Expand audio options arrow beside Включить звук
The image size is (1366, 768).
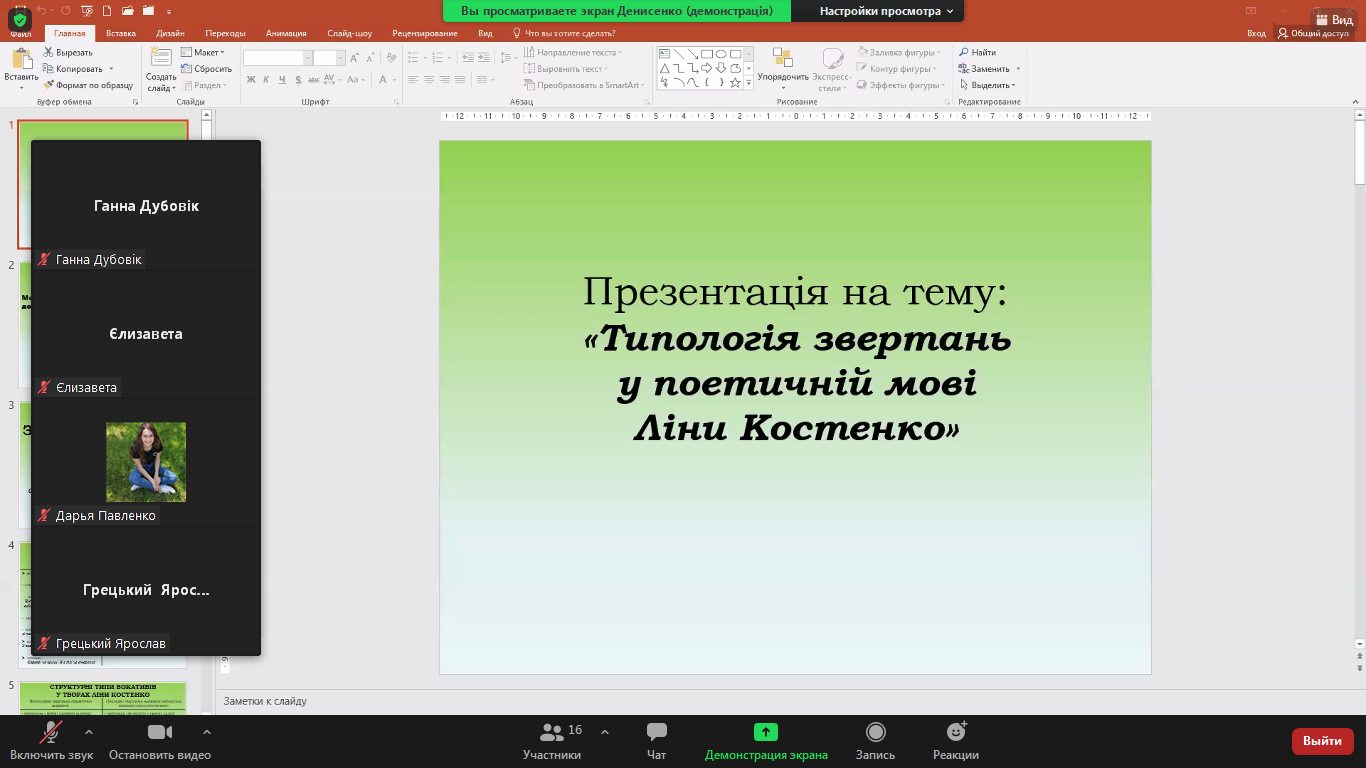pos(88,732)
